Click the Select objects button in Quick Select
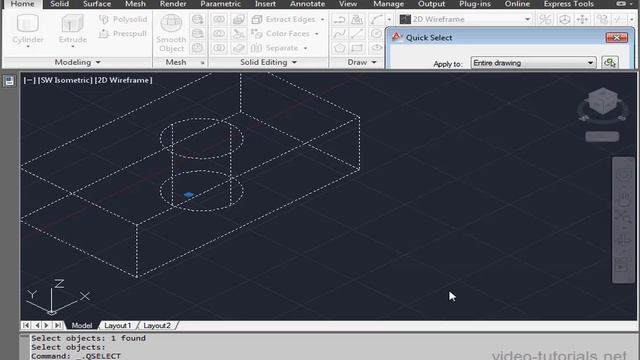The width and height of the screenshot is (640, 360). click(610, 63)
